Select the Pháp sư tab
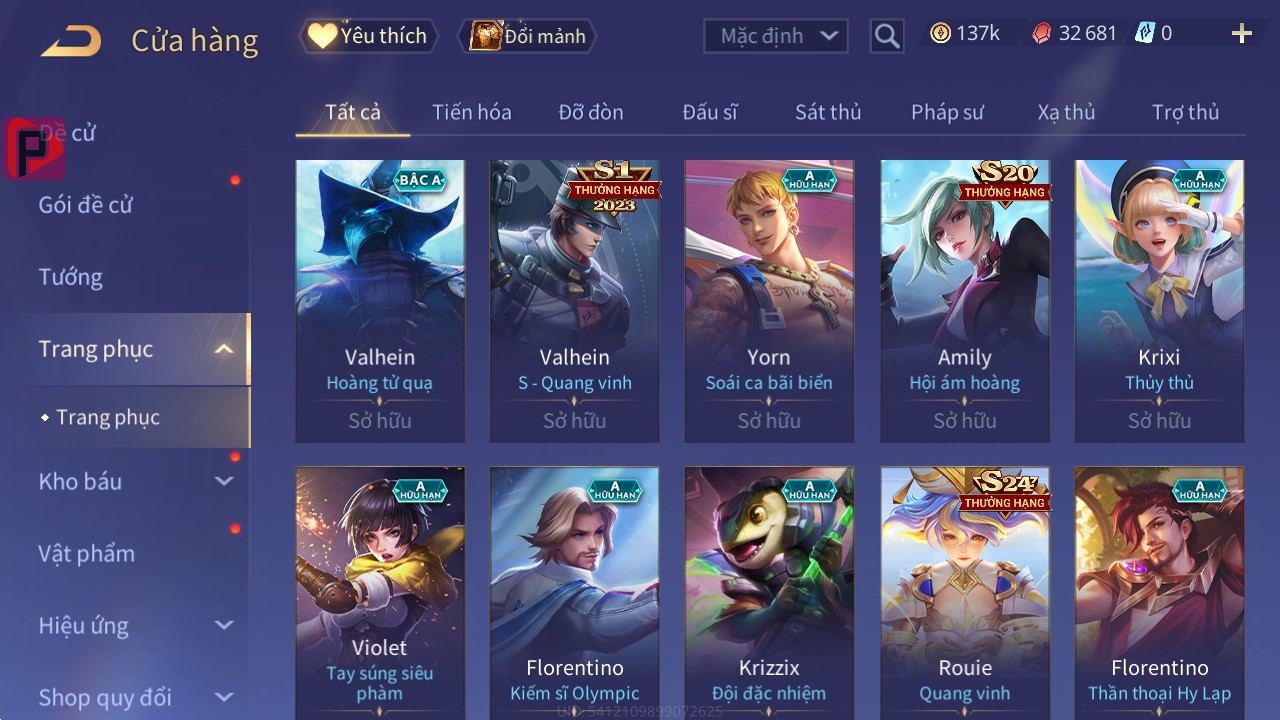1280x720 pixels. (947, 112)
